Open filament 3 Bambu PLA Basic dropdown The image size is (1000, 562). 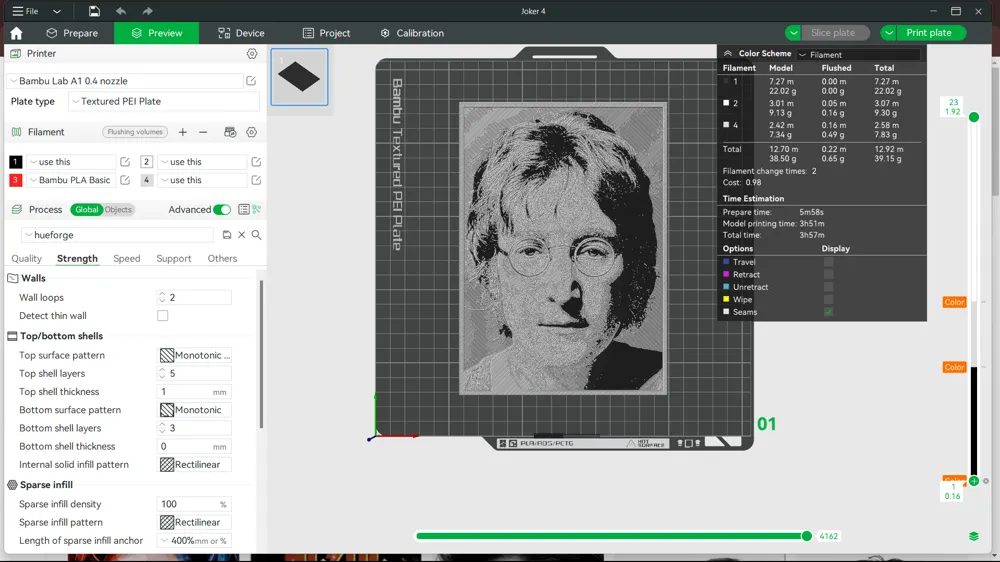tap(71, 180)
